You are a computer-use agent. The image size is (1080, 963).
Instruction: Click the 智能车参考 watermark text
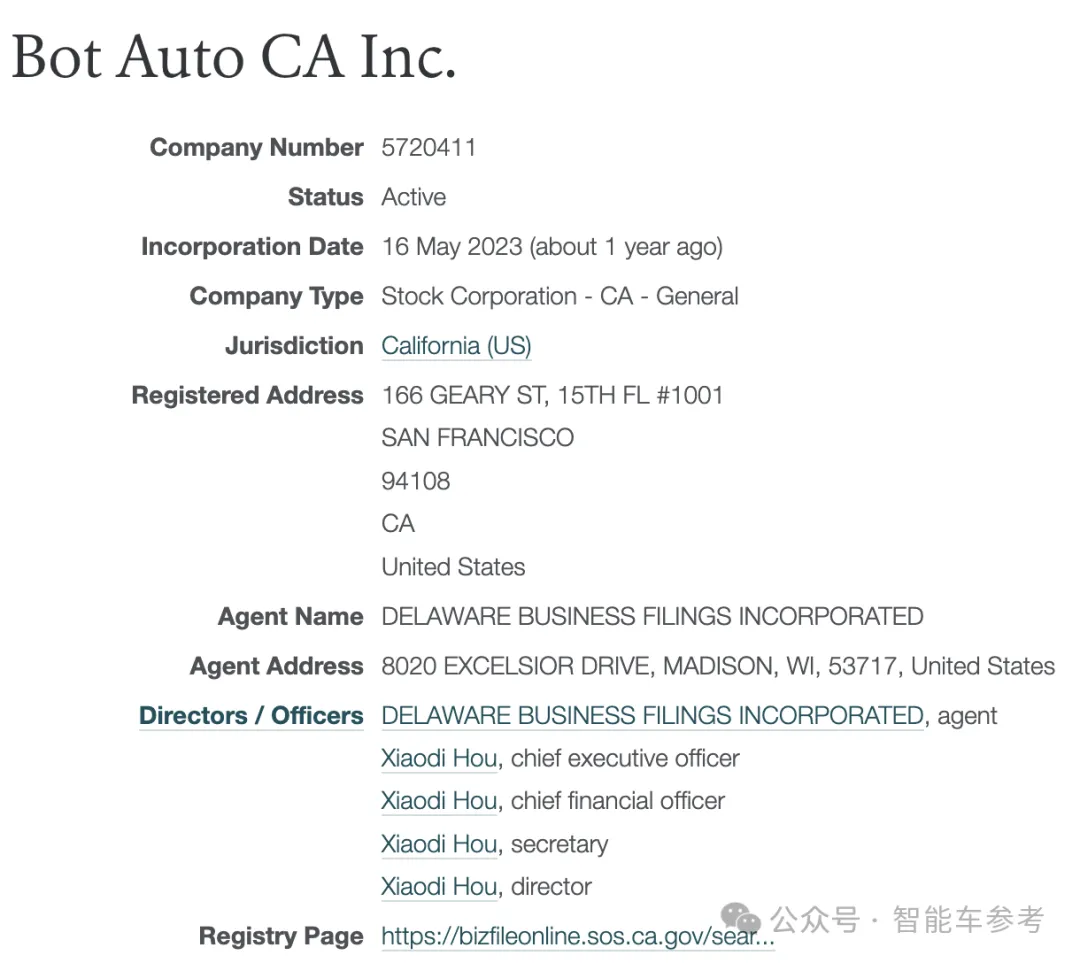[x=968, y=919]
